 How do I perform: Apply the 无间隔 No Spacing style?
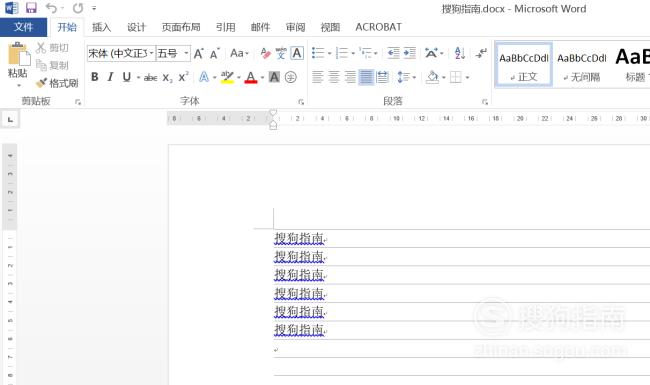(x=582, y=65)
